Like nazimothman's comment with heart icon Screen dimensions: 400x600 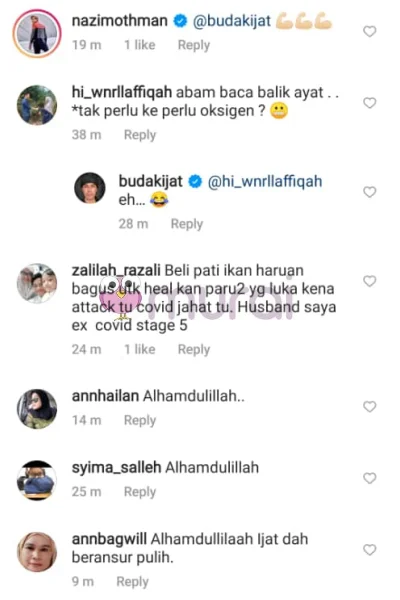tap(369, 31)
